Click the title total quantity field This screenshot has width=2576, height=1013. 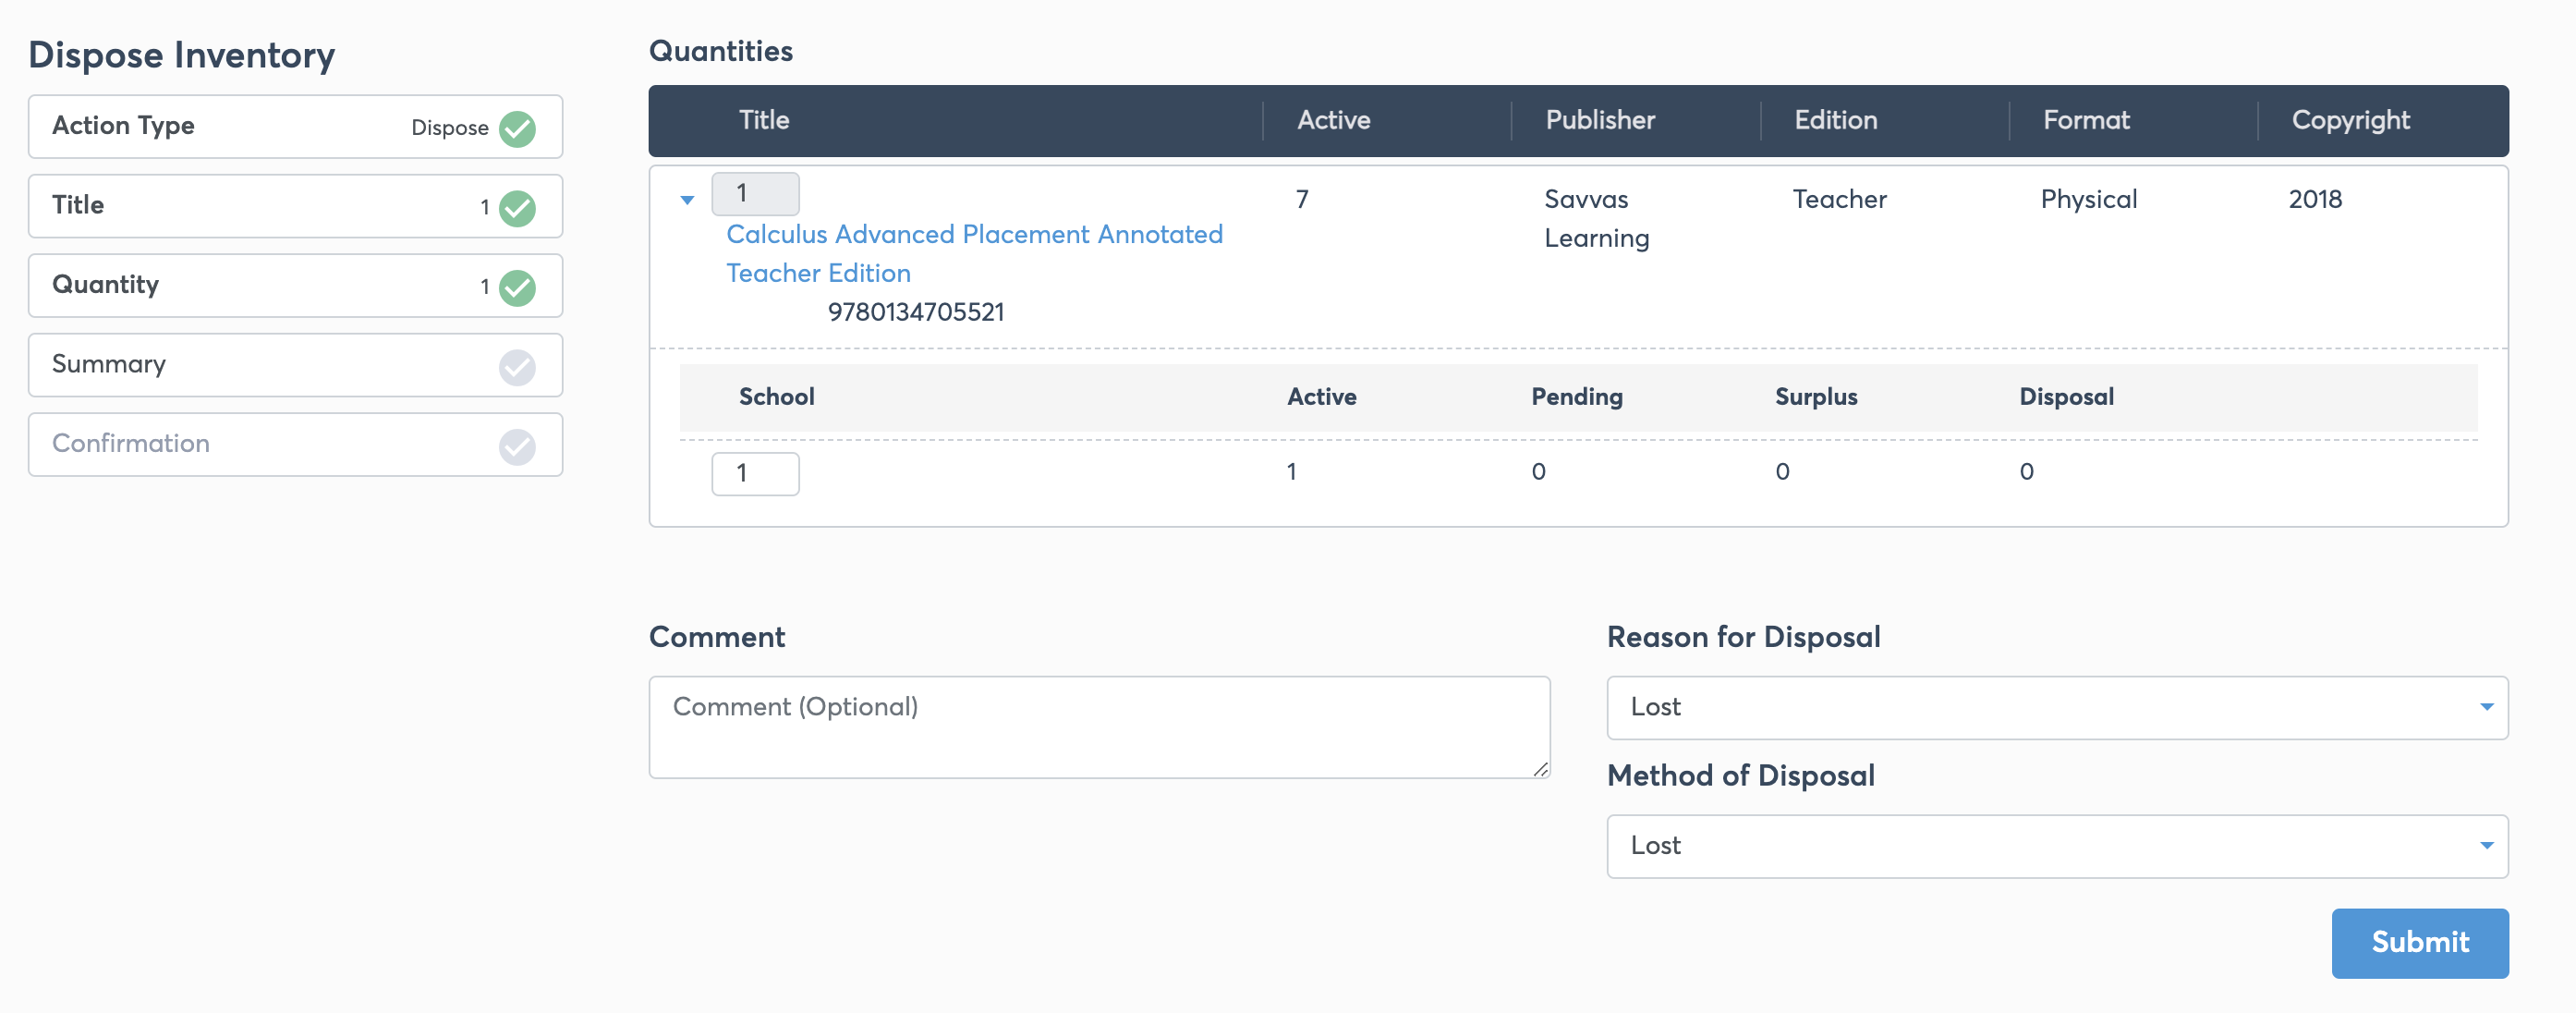[x=755, y=193]
